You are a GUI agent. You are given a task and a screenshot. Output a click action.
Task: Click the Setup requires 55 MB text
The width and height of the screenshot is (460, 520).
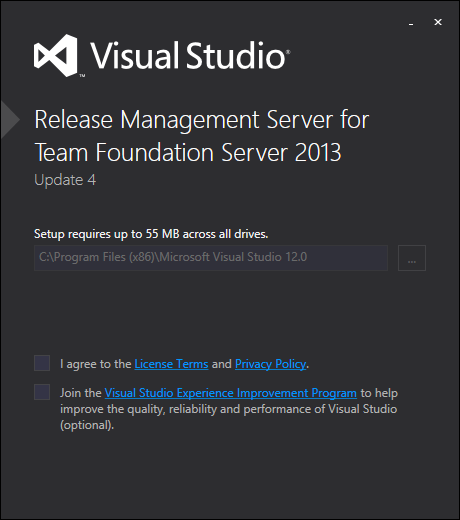(151, 234)
